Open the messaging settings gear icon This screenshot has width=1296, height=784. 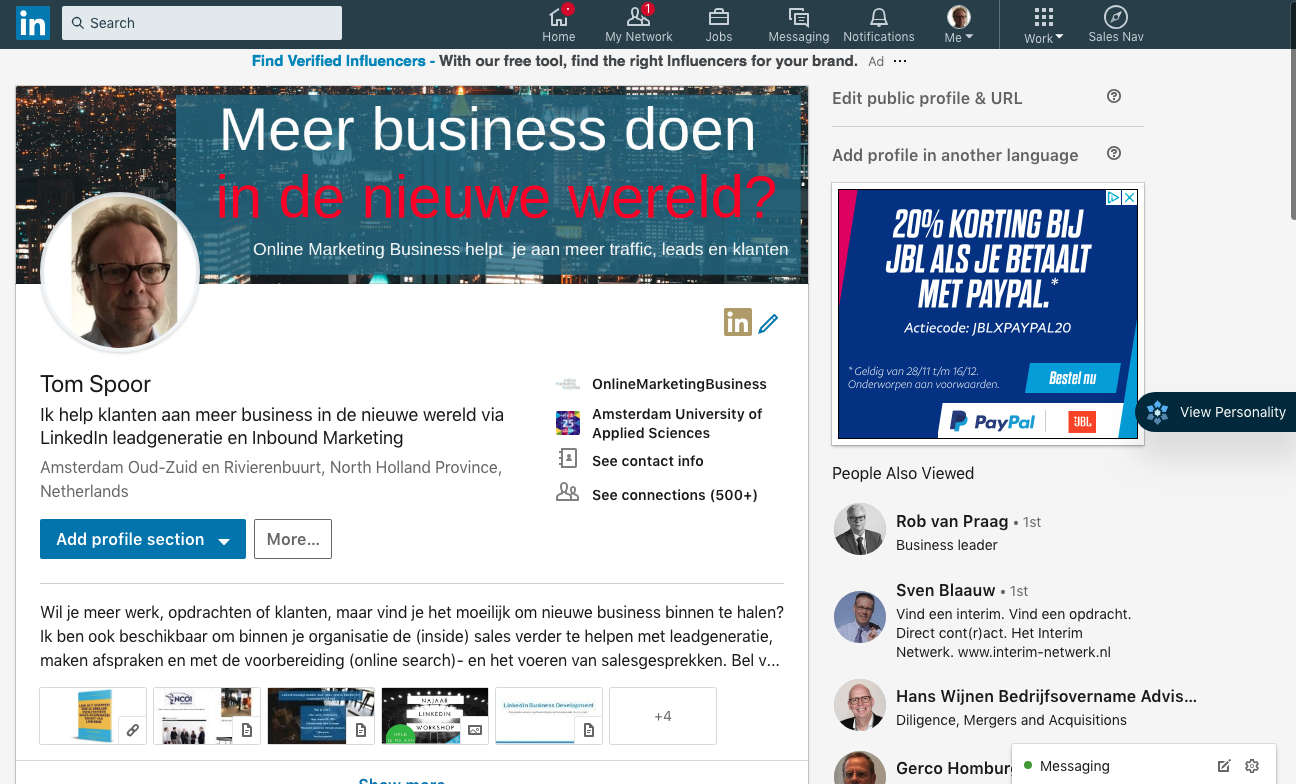click(1252, 766)
